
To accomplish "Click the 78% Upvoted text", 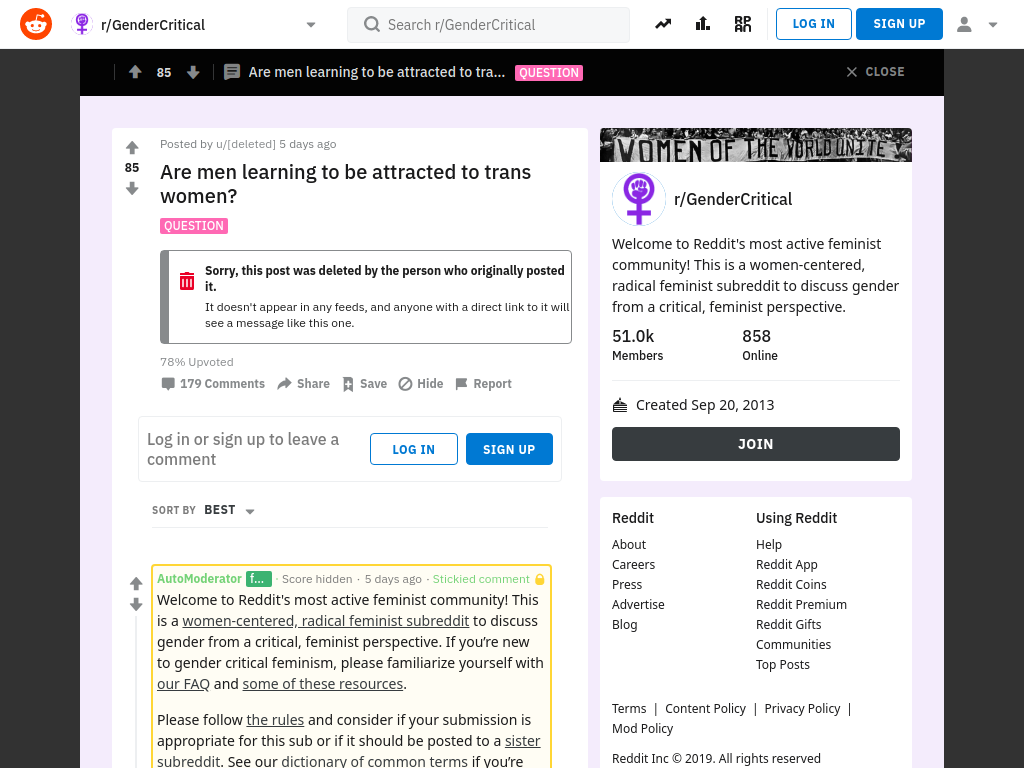I will pyautogui.click(x=197, y=362).
